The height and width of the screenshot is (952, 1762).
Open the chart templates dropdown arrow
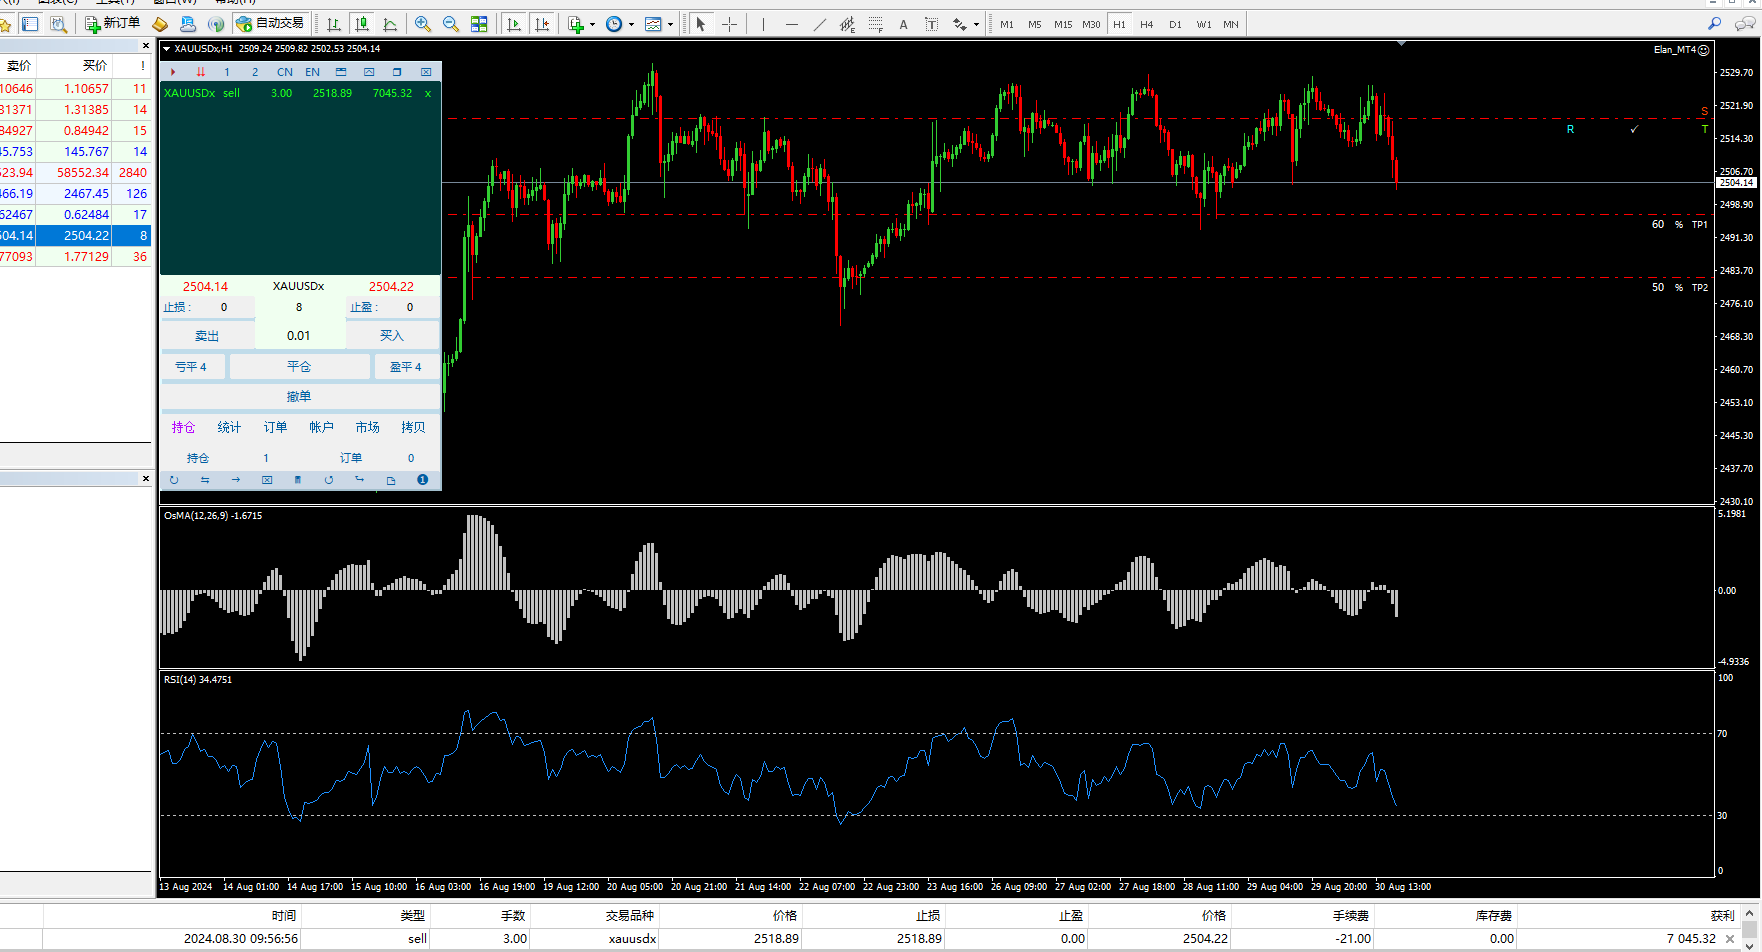[670, 25]
